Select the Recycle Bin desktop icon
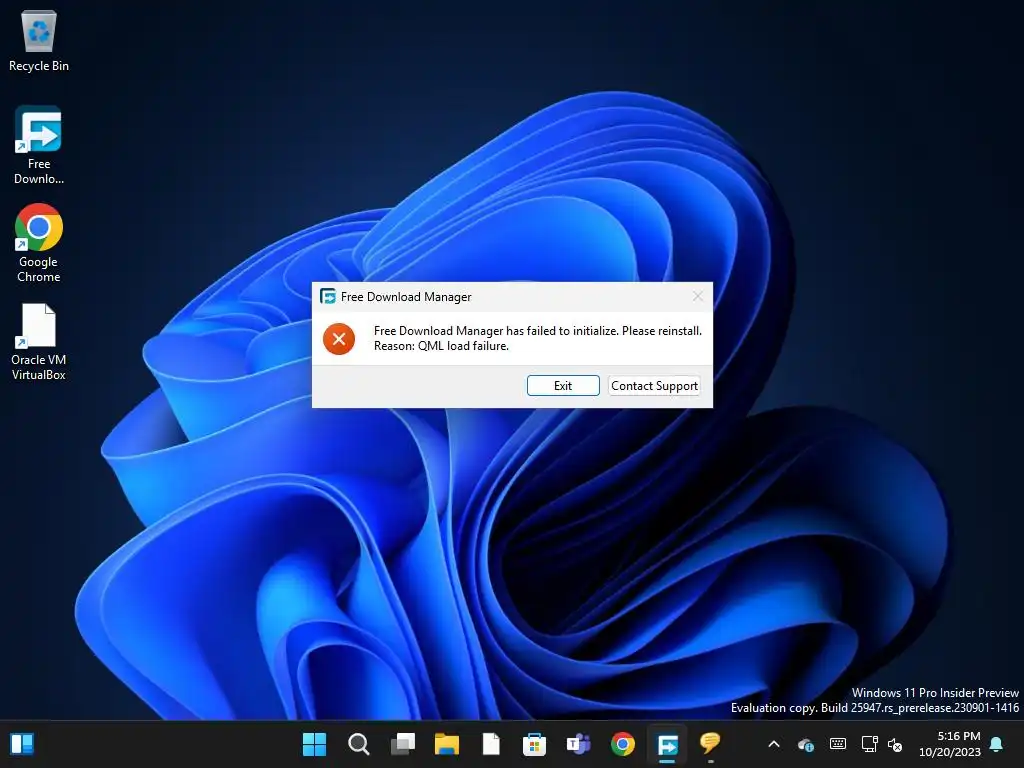Image resolution: width=1024 pixels, height=768 pixels. [39, 40]
